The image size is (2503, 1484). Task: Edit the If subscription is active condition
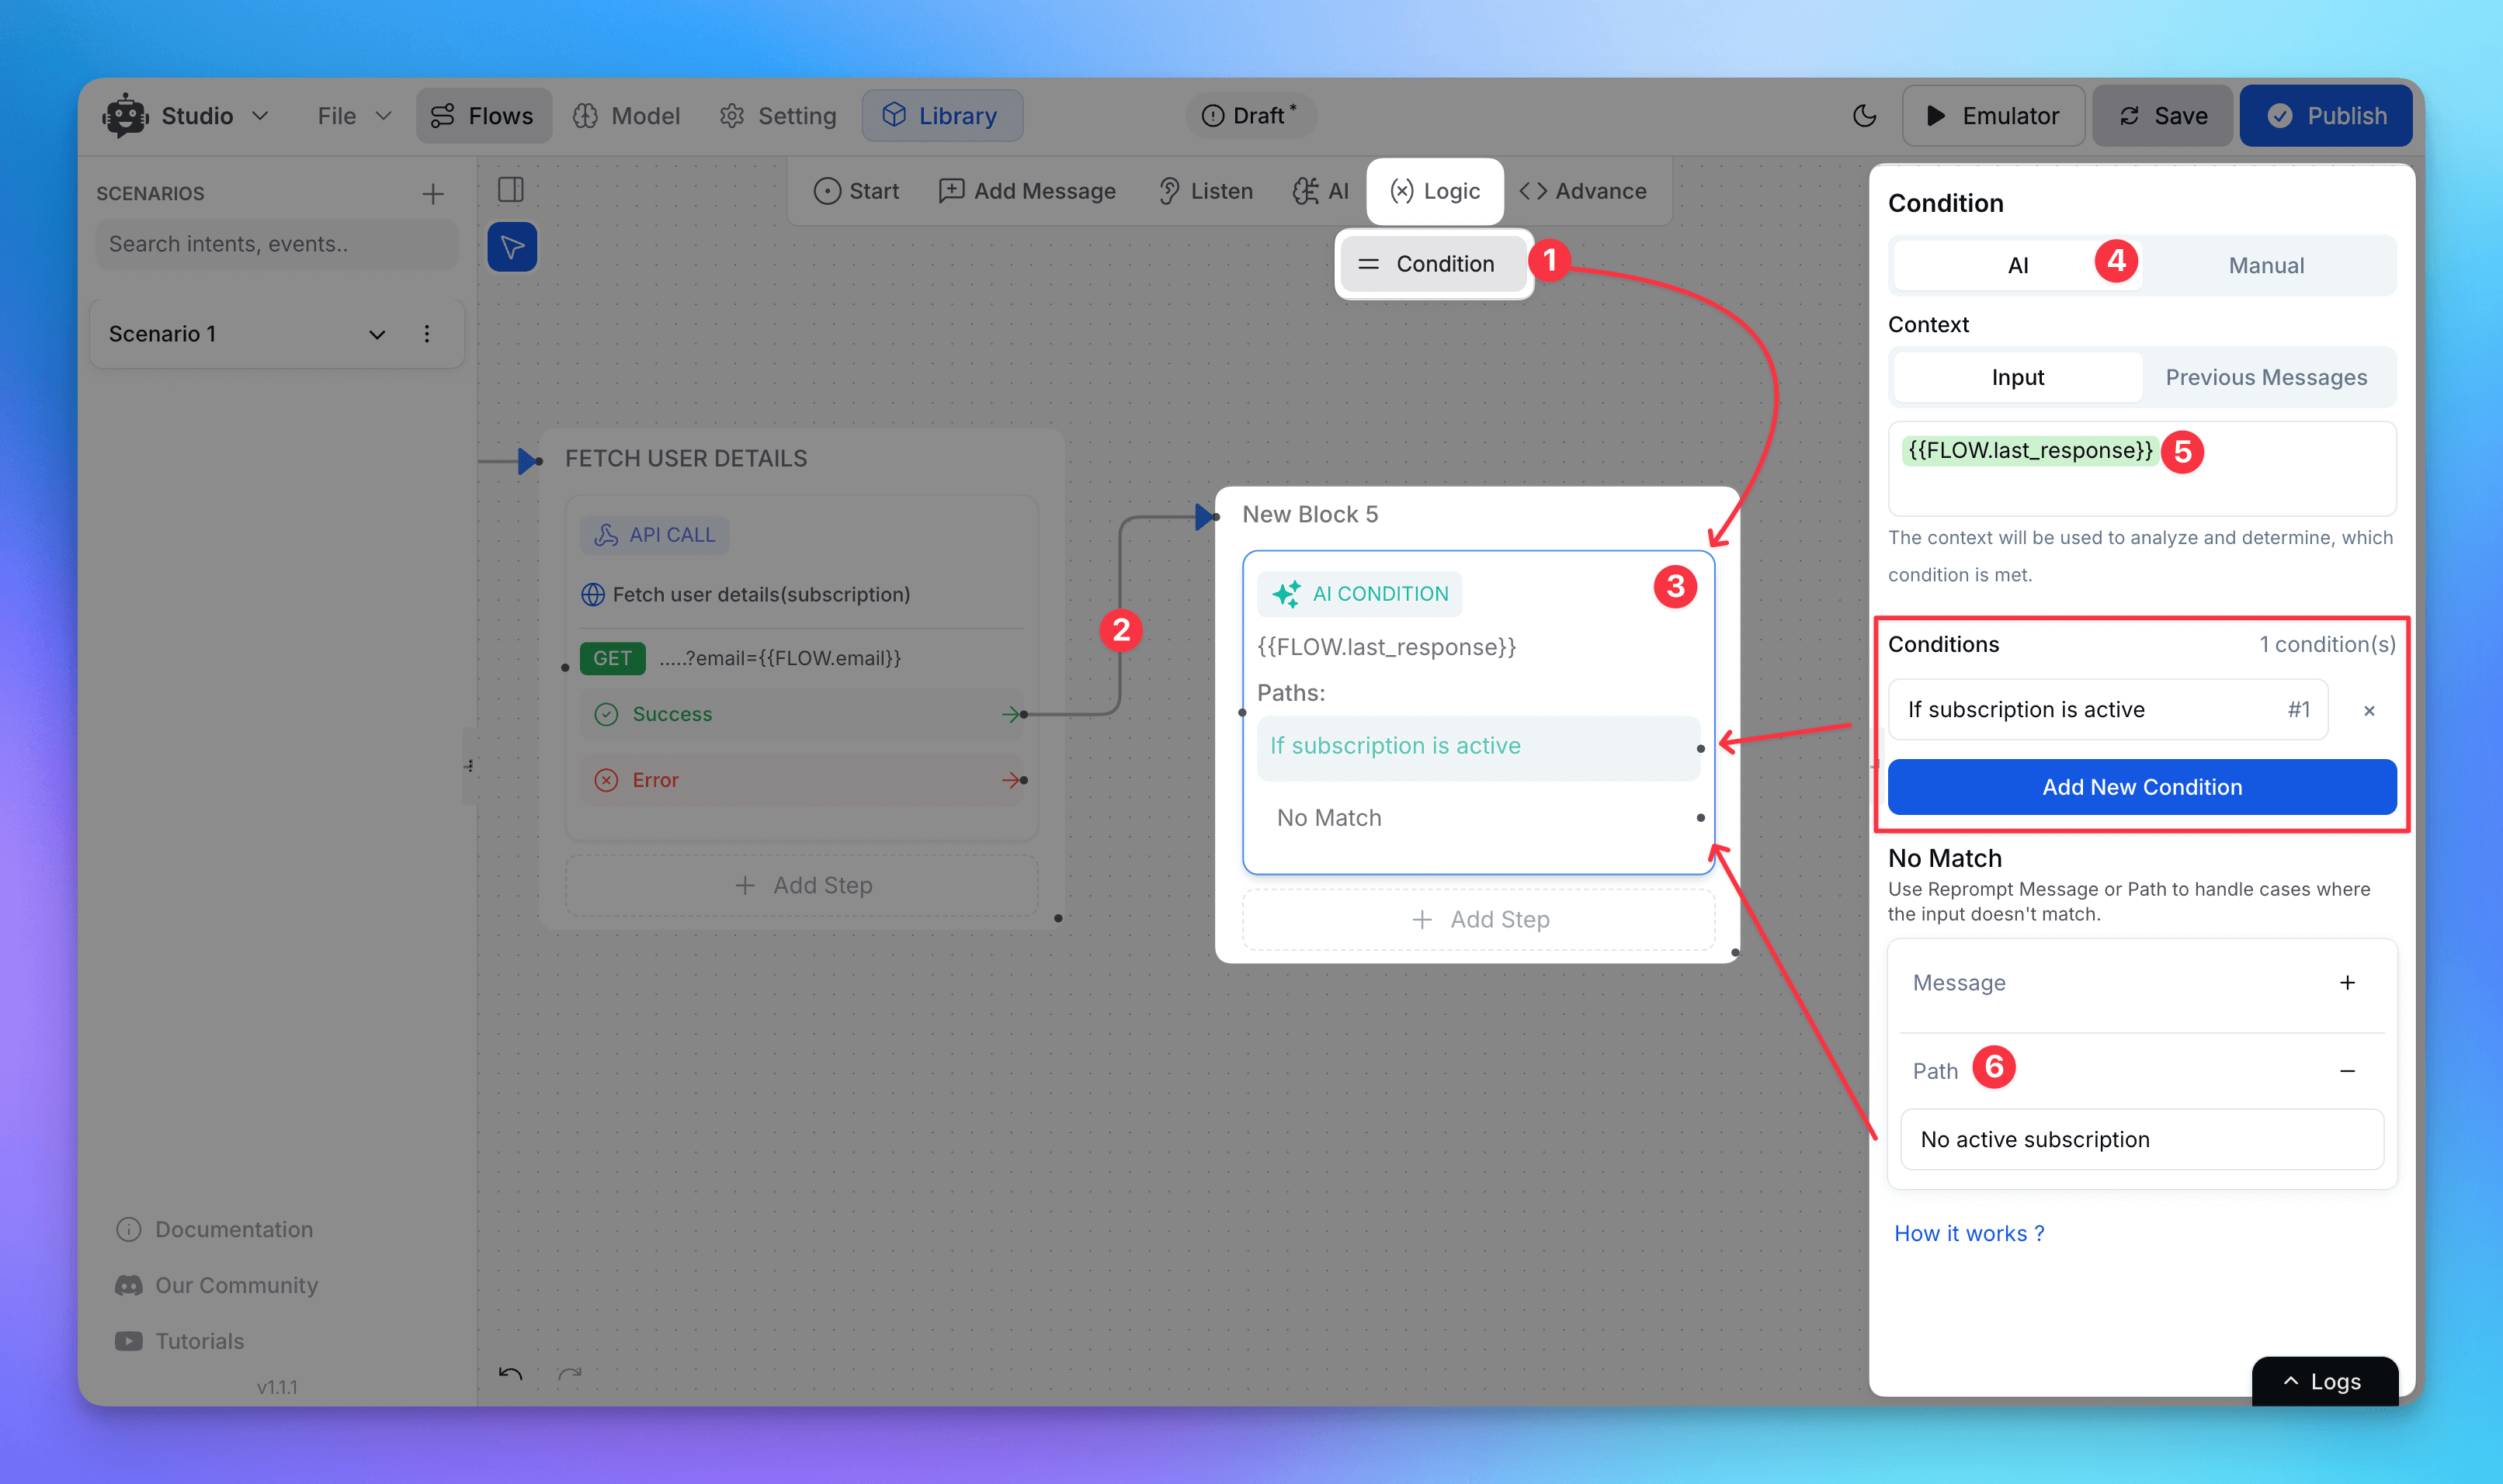pos(2108,710)
